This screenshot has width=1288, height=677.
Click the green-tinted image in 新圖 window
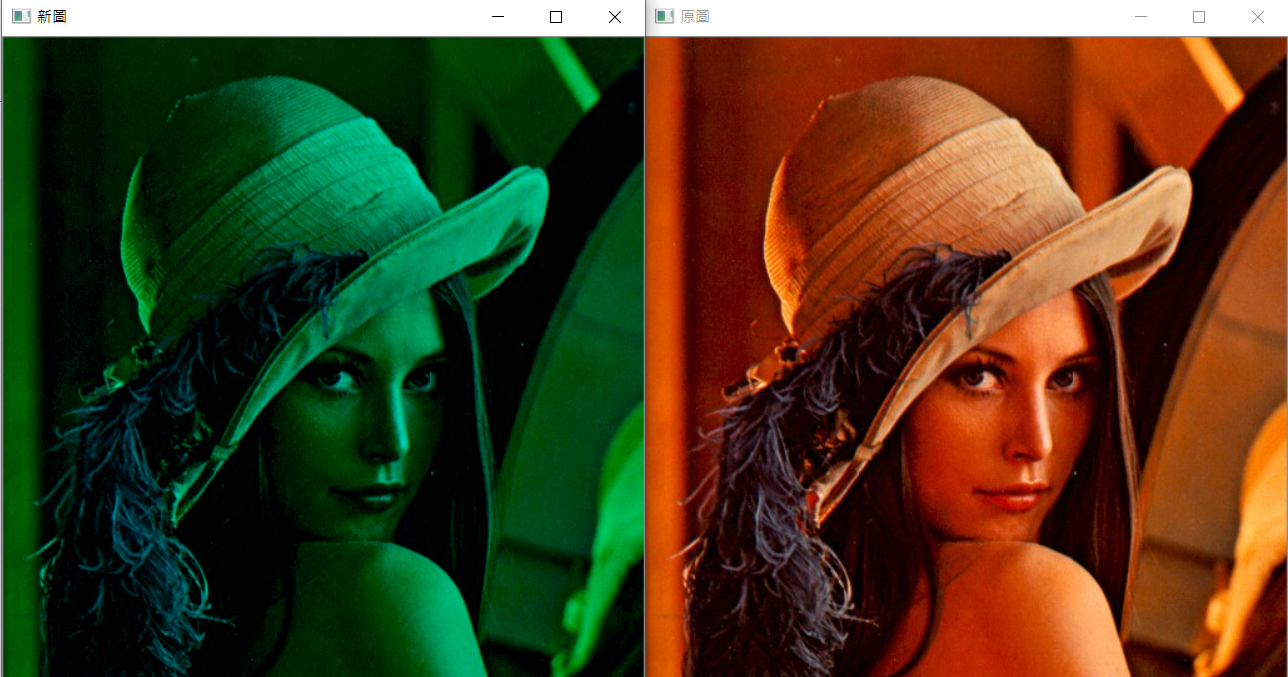[323, 357]
